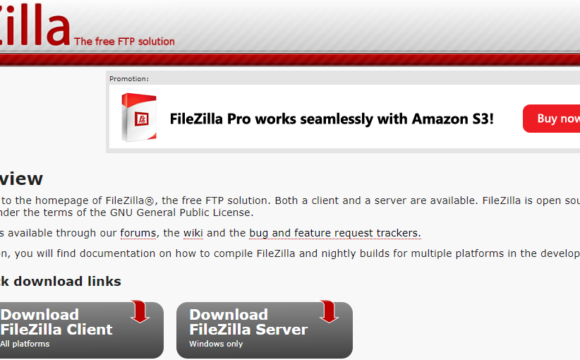Open the forums link
Screen dimensions: 580x360
[x=138, y=233]
